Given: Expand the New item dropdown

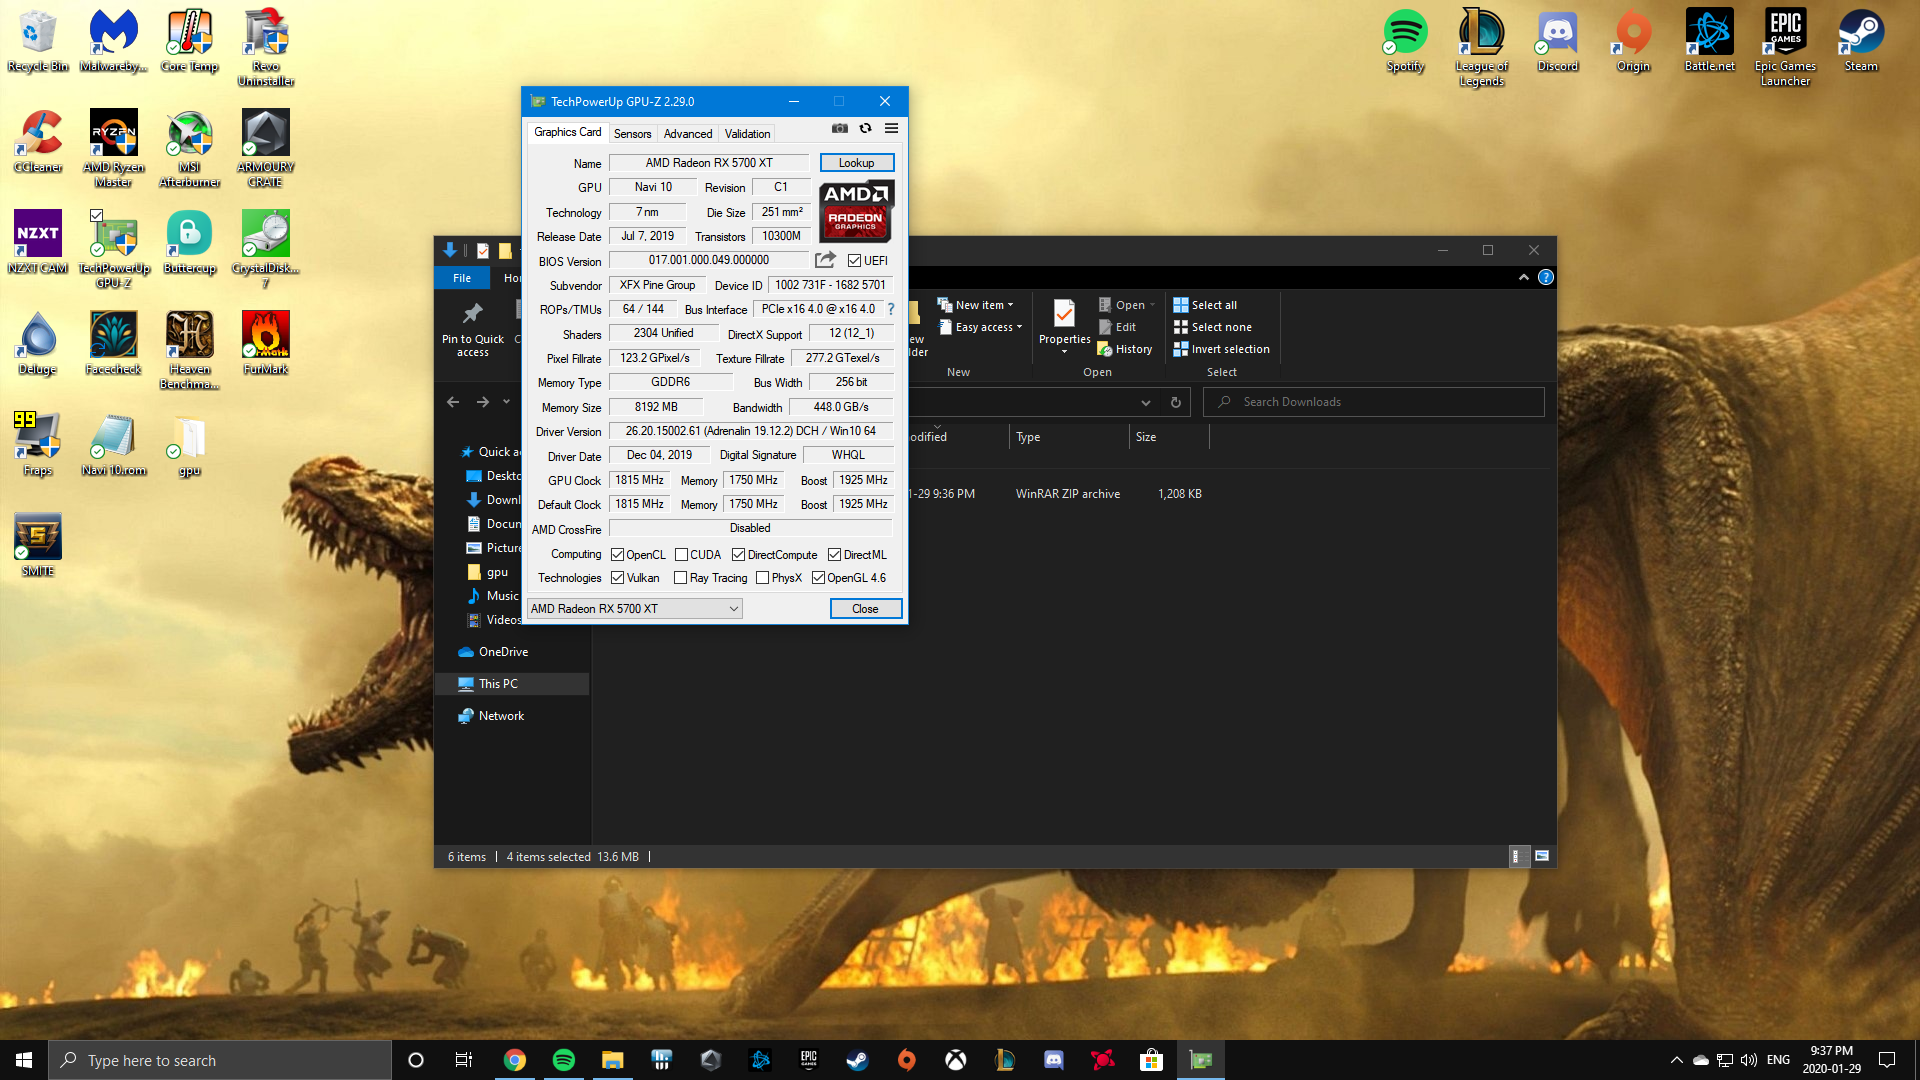Looking at the screenshot, I should (1010, 305).
